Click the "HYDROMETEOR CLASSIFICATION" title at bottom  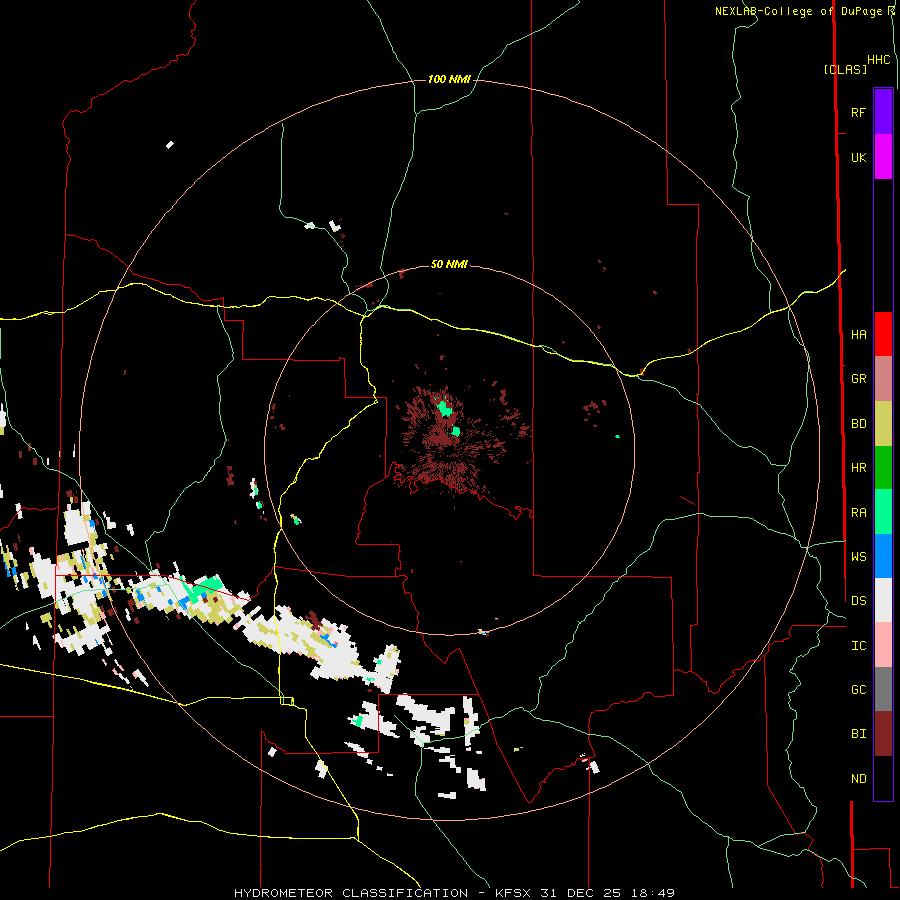tap(351, 893)
